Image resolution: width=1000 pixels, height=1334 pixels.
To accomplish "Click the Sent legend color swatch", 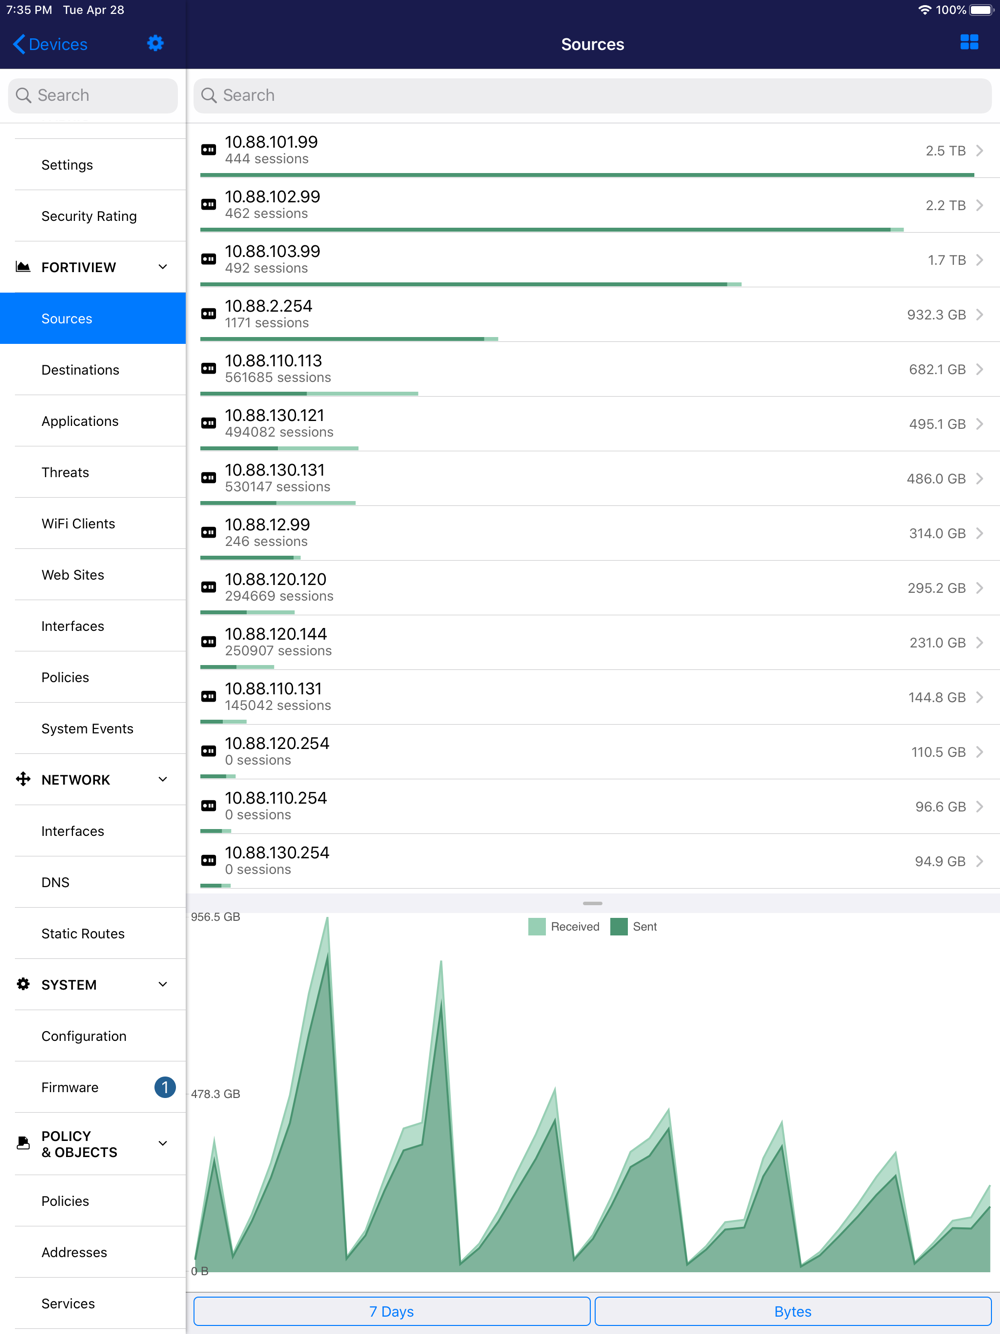I will (x=619, y=927).
